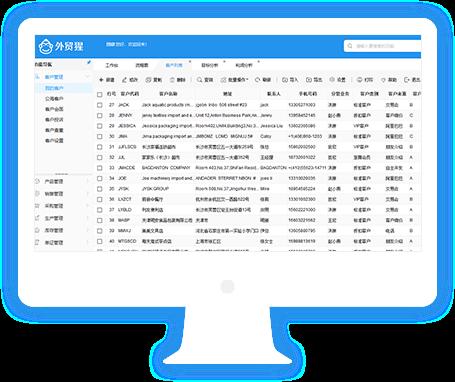Image resolution: width=455 pixels, height=382 pixels.
Task: Click the contact cell "Jessica Liu"
Action: 271,126
